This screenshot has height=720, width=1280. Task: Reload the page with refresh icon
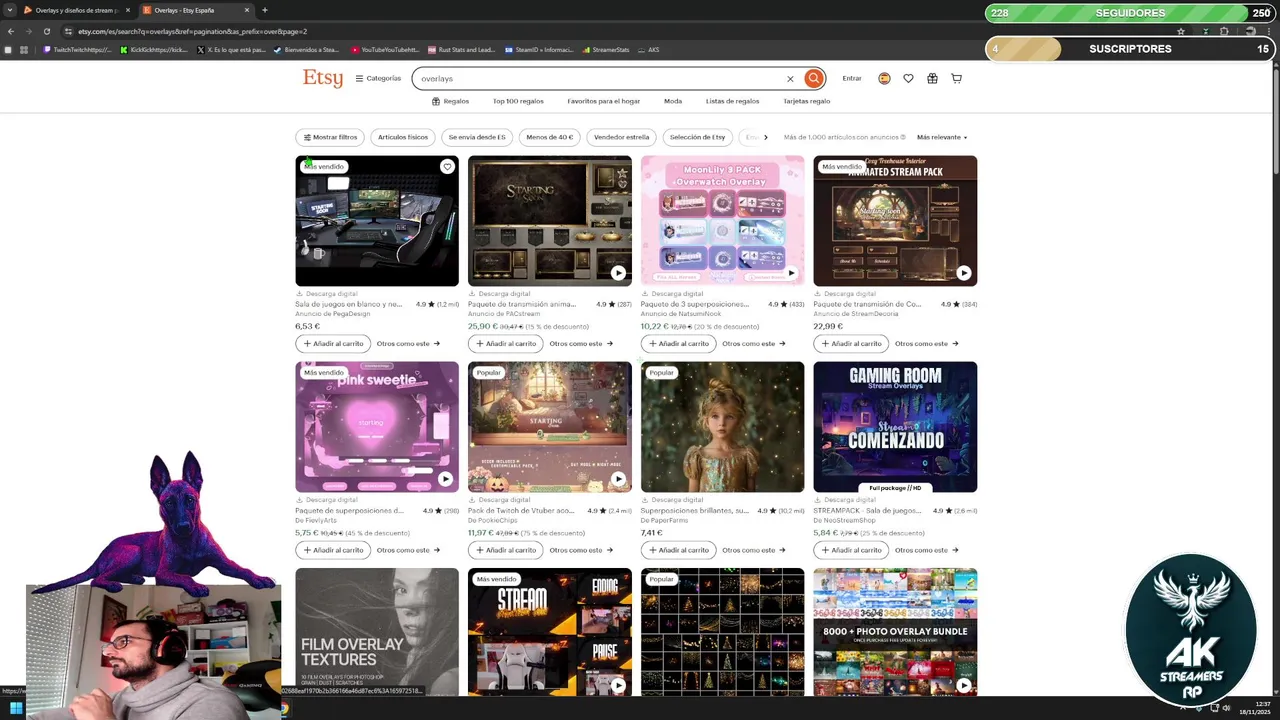[46, 31]
